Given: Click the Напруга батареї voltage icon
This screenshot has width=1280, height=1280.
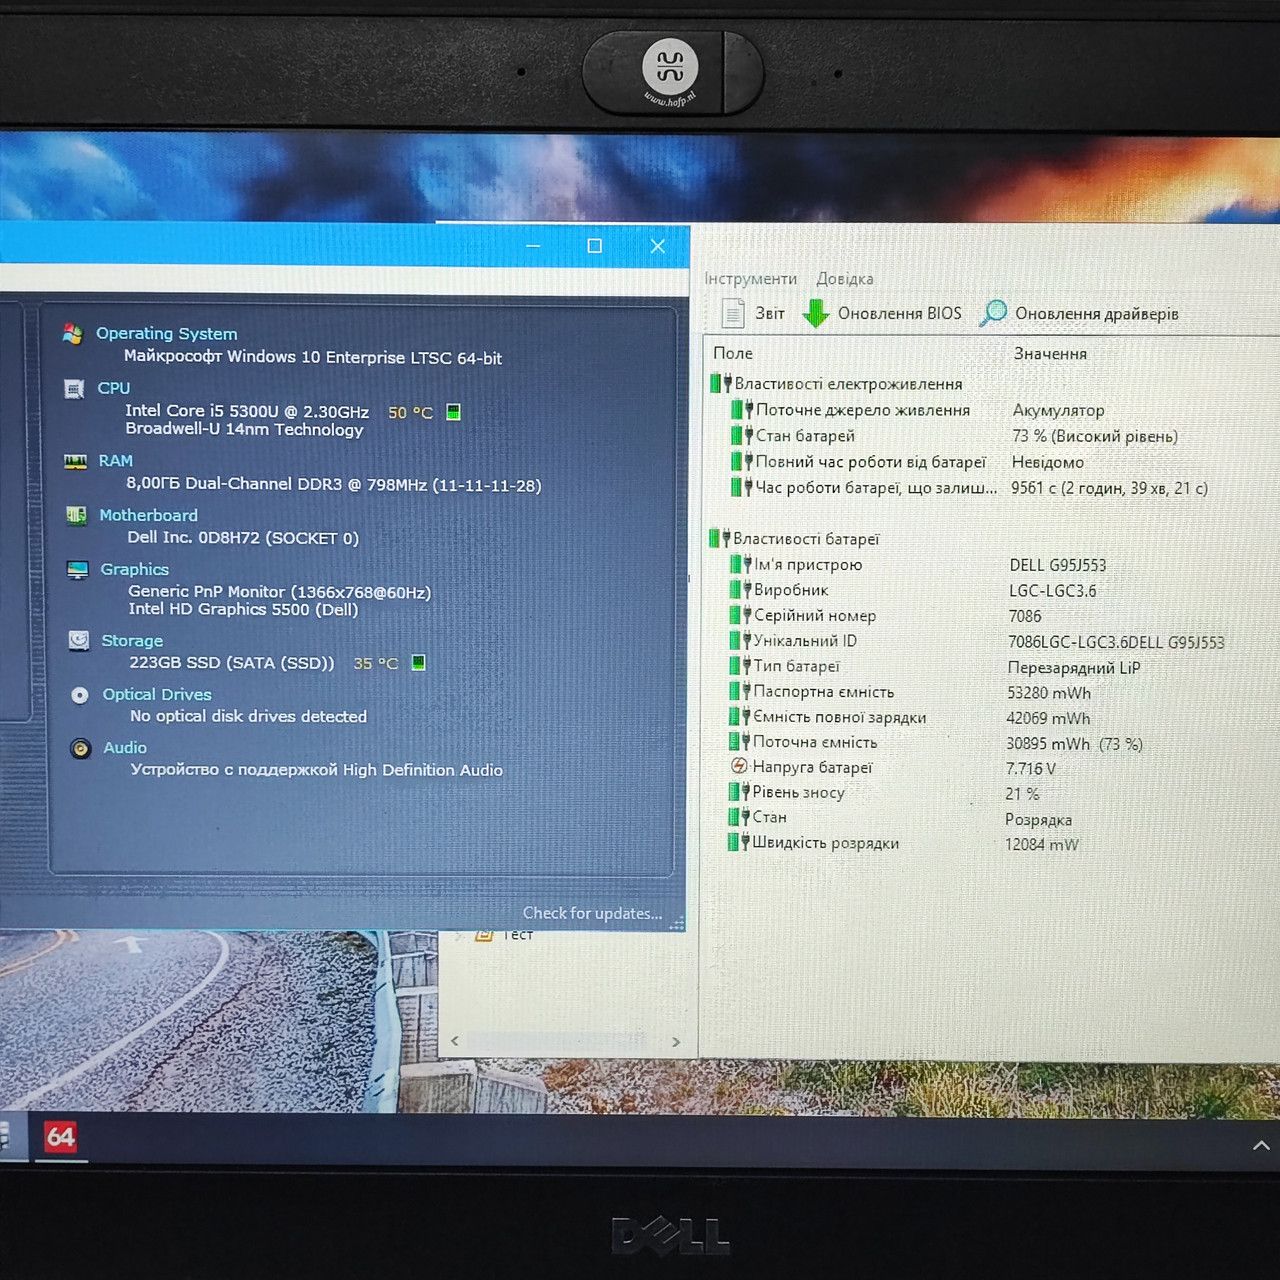Looking at the screenshot, I should pos(739,766).
